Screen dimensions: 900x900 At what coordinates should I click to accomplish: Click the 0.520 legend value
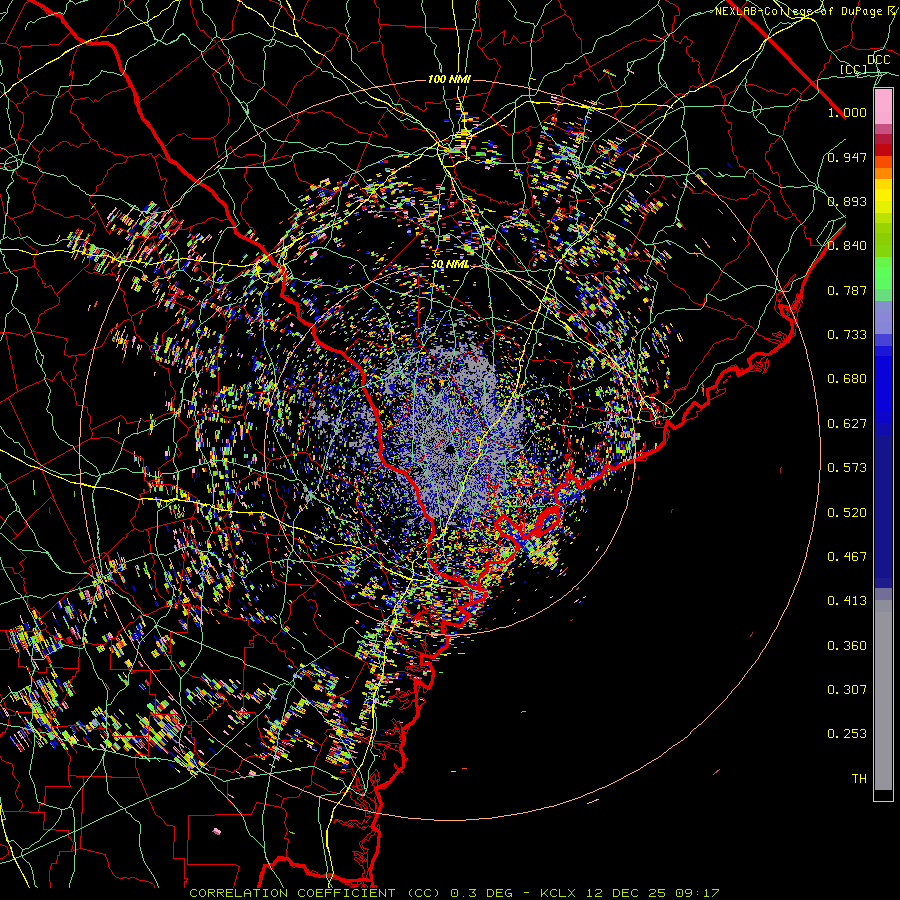(x=847, y=513)
